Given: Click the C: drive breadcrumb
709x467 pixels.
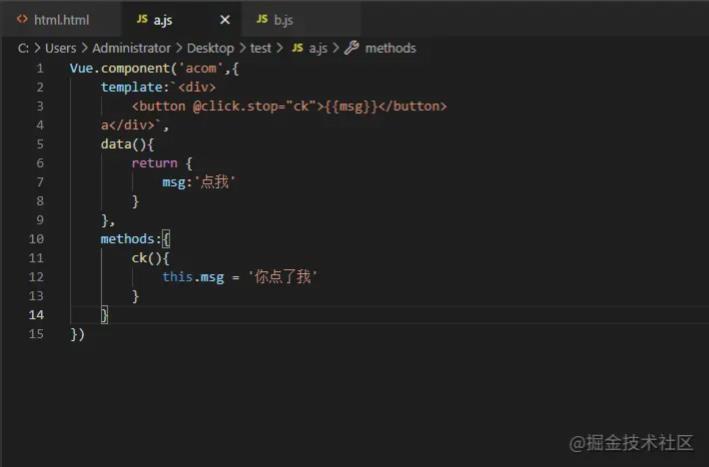Looking at the screenshot, I should [x=24, y=48].
